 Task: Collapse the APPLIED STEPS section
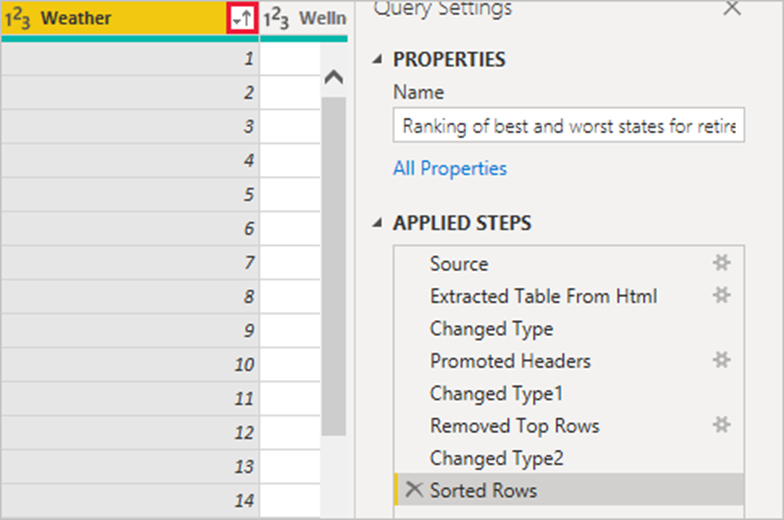(377, 222)
